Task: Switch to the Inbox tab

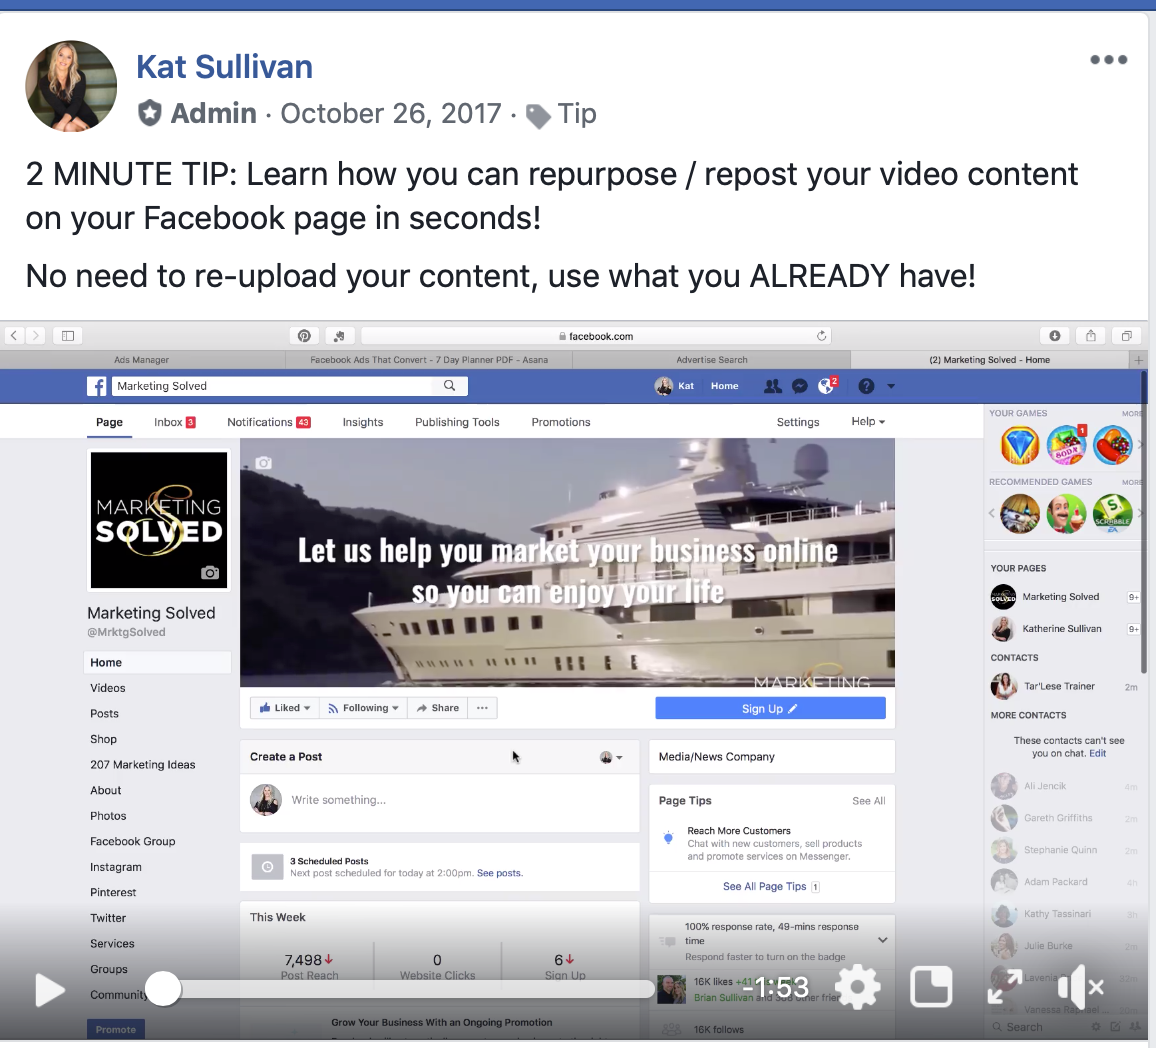Action: click(x=175, y=422)
